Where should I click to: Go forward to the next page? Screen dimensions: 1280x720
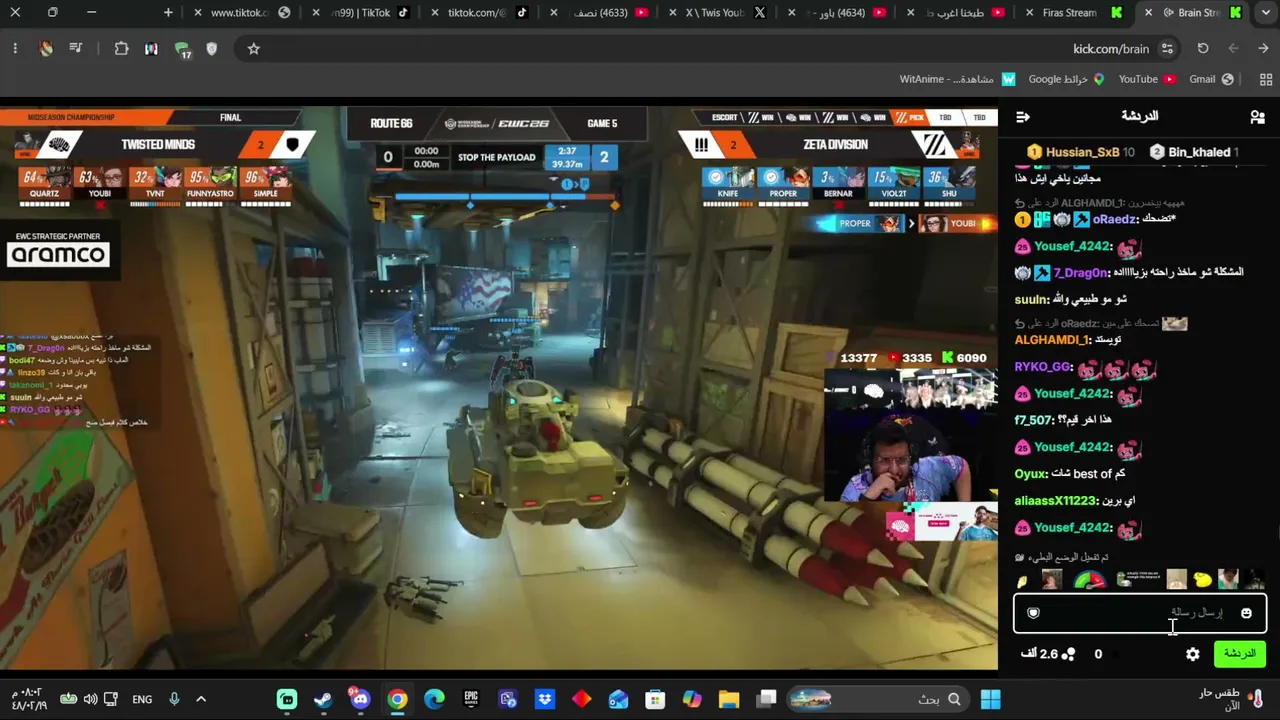(x=1233, y=49)
